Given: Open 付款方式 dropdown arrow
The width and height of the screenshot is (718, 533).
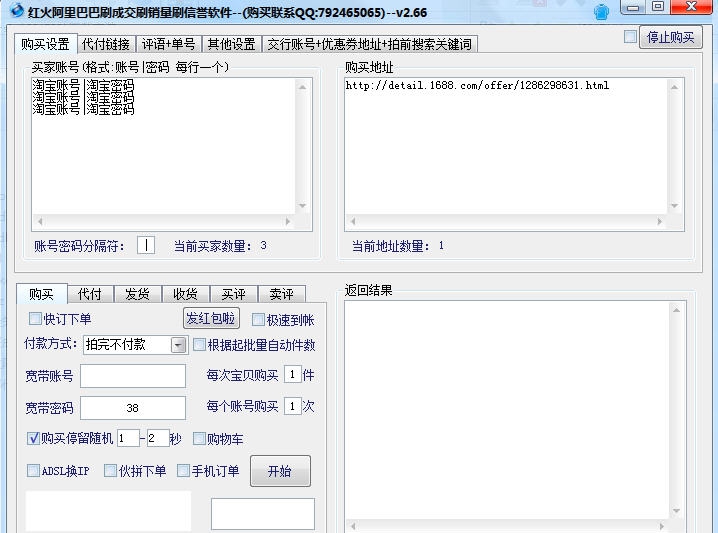Looking at the screenshot, I should (x=179, y=345).
